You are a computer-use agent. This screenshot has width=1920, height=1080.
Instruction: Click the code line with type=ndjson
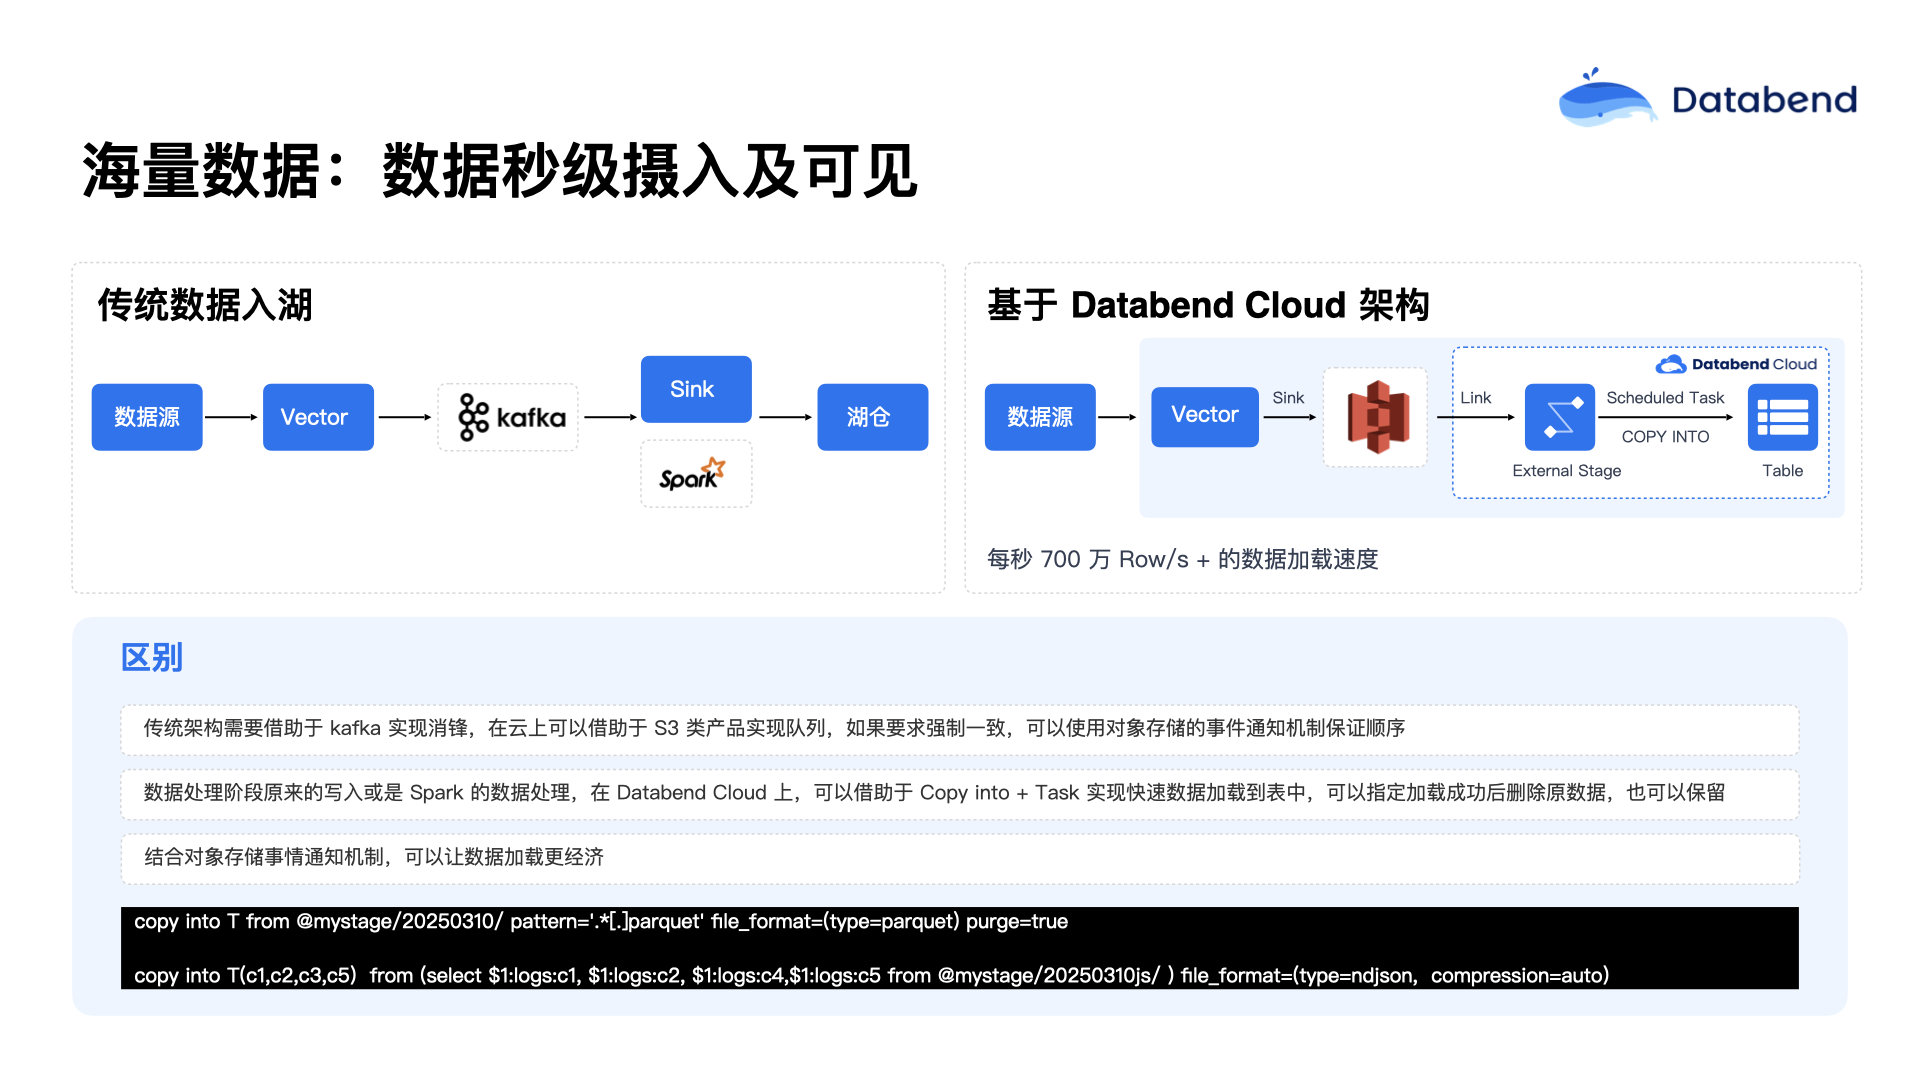(x=872, y=976)
